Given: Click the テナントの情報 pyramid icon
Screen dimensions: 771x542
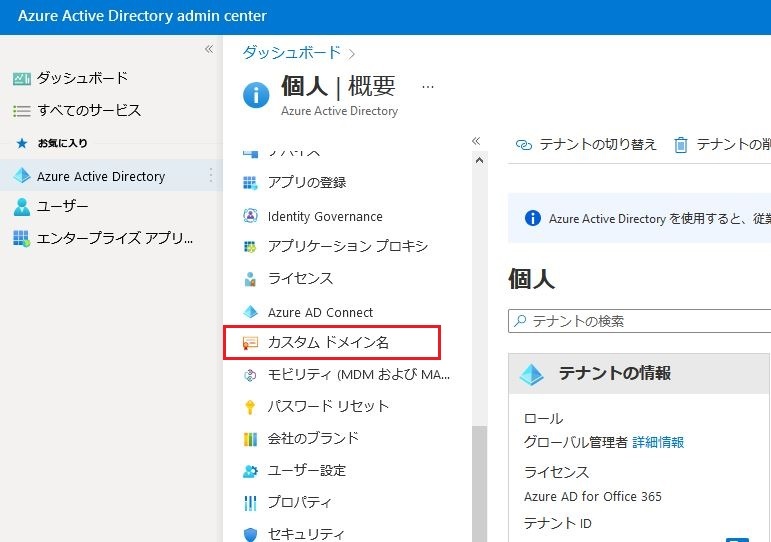Looking at the screenshot, I should click(532, 374).
